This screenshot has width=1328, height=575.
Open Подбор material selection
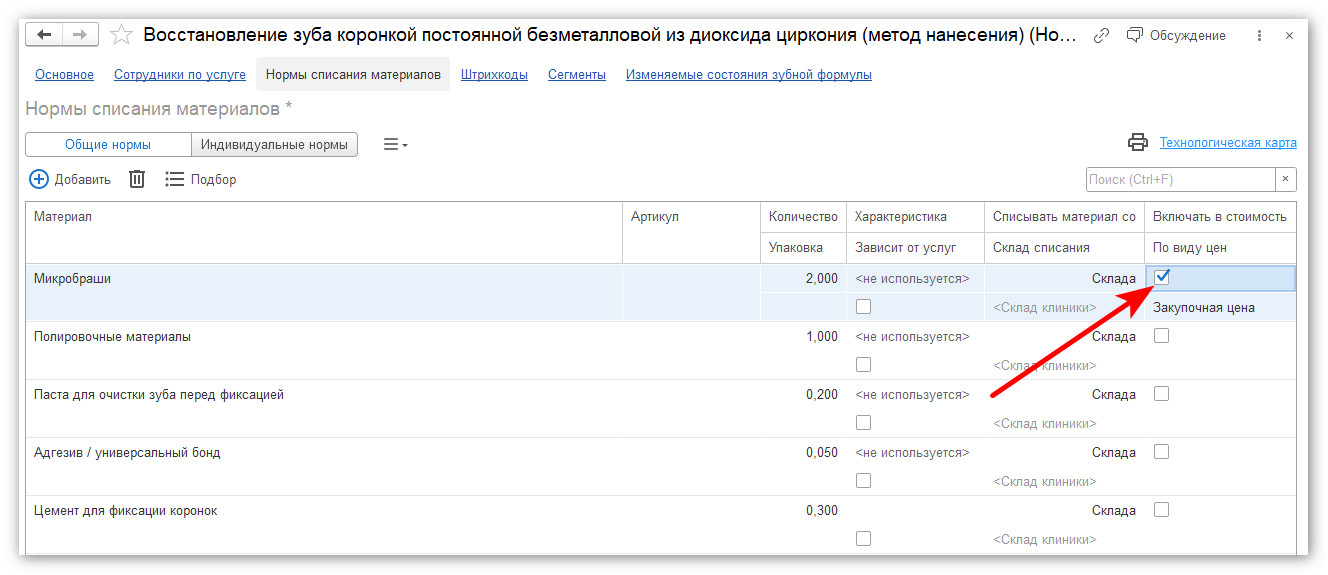coord(201,180)
